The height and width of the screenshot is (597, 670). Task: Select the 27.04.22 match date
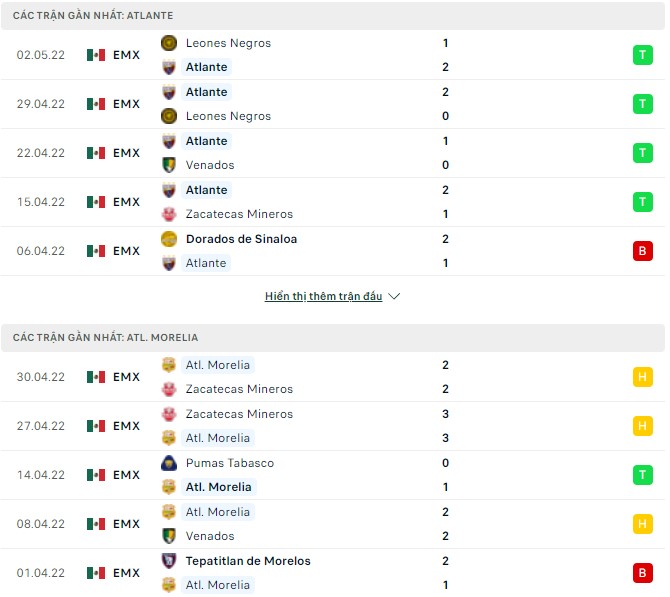point(41,426)
